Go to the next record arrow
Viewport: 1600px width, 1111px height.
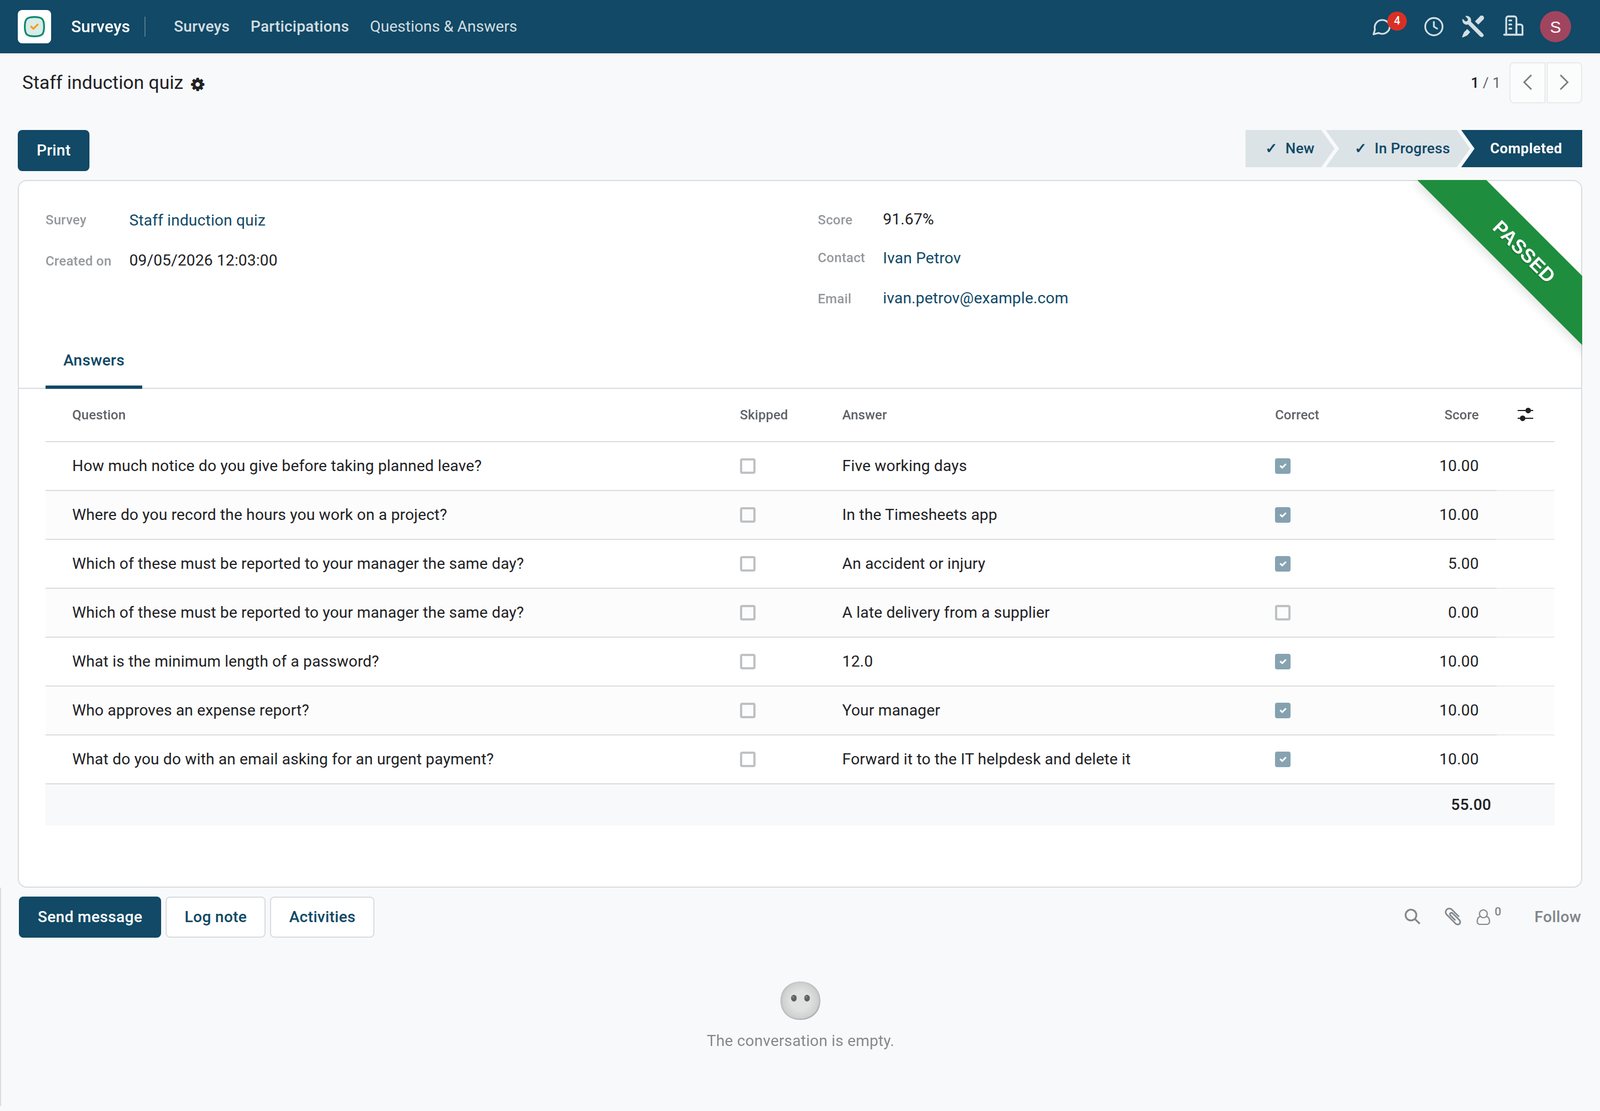pos(1564,83)
